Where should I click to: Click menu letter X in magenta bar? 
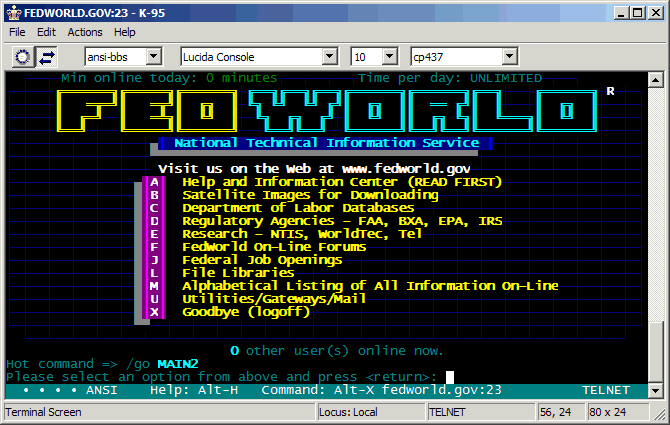pos(154,312)
